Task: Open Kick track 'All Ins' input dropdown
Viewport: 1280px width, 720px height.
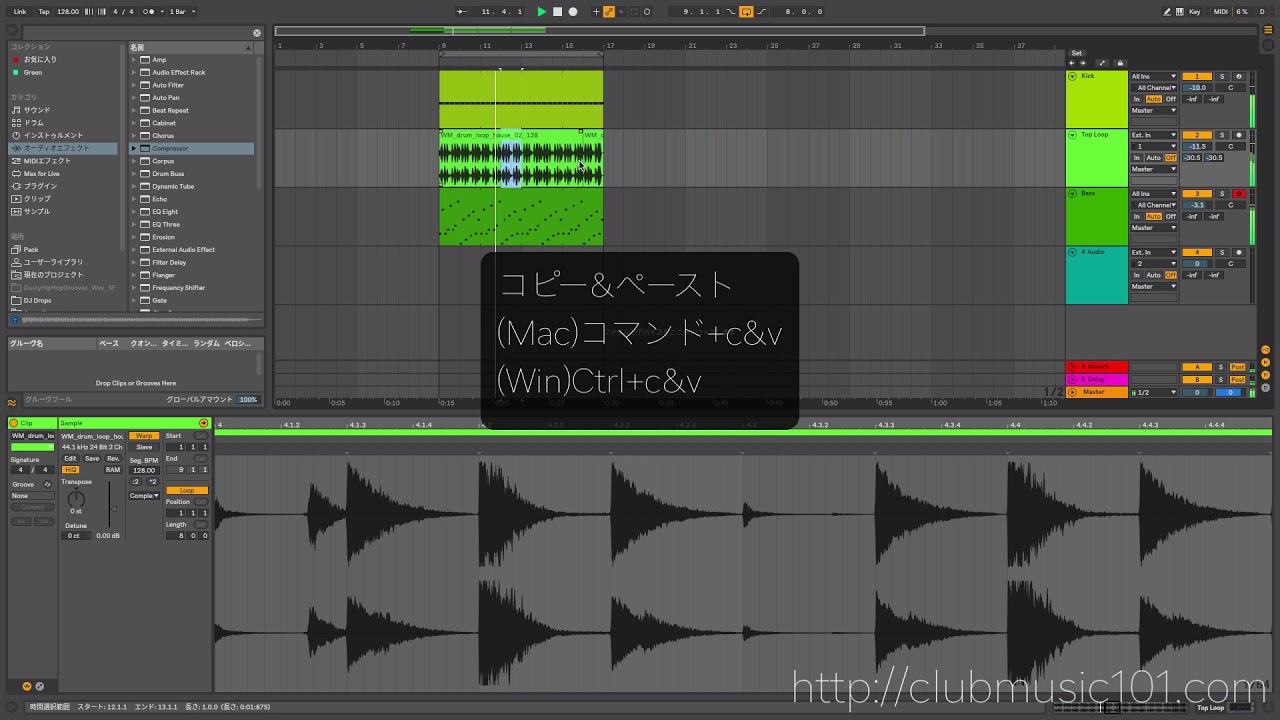Action: click(1154, 76)
